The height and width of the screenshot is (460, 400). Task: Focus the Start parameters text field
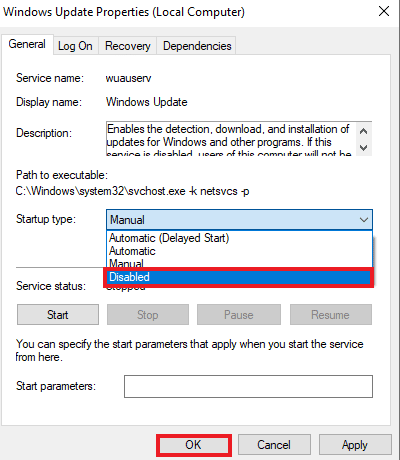(248, 386)
